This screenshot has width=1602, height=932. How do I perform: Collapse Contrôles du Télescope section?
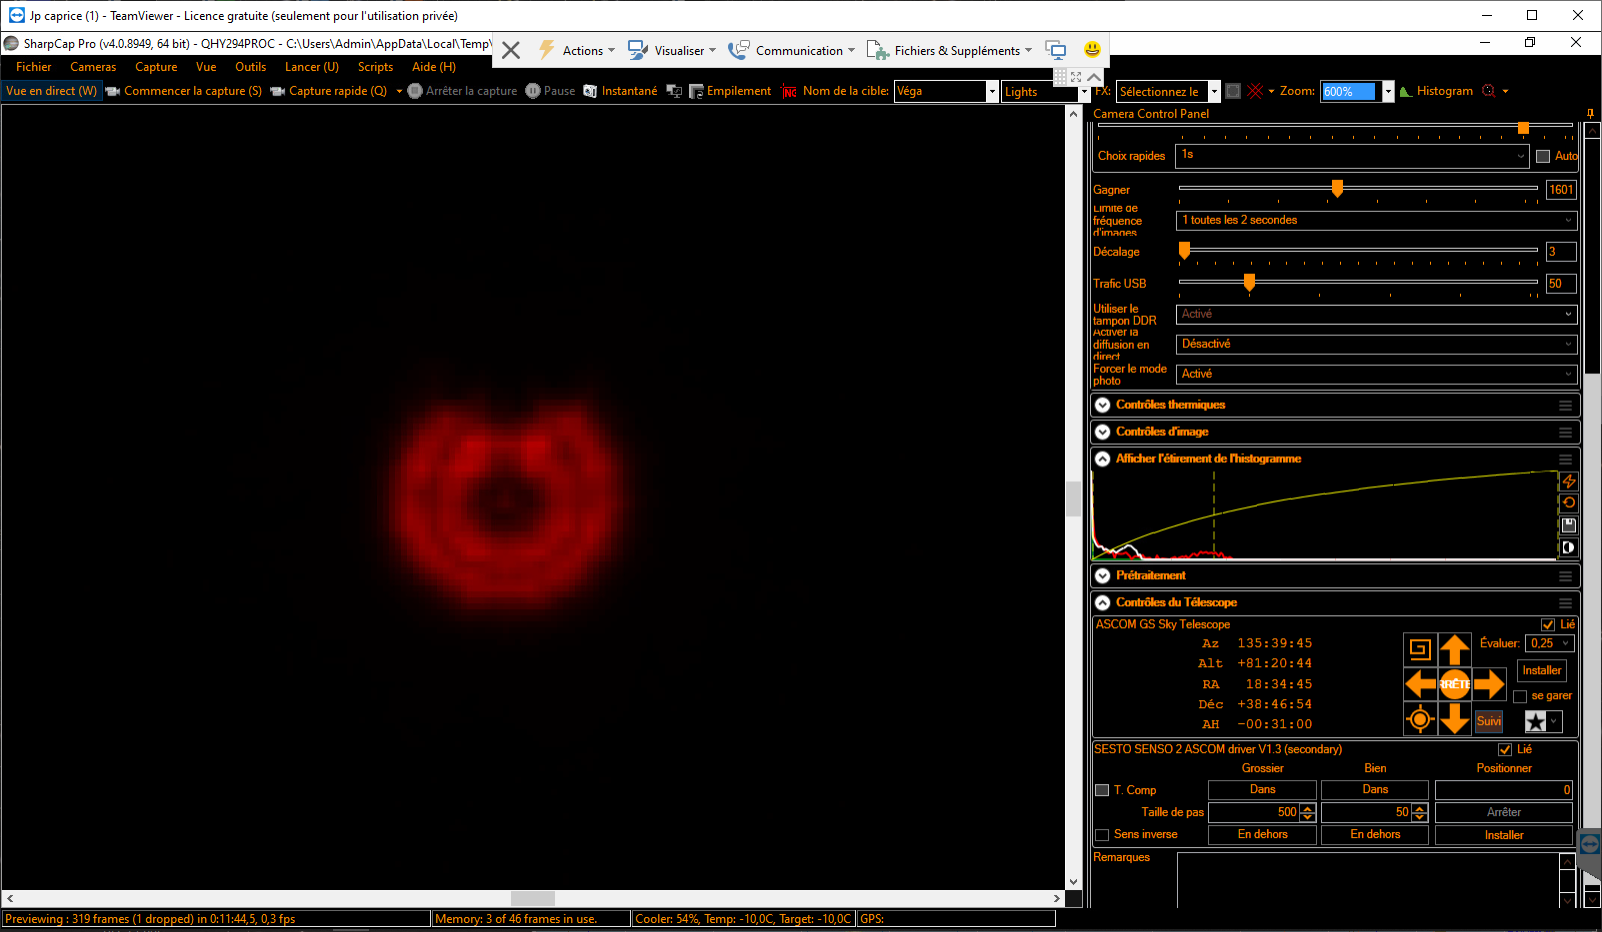[x=1102, y=603]
